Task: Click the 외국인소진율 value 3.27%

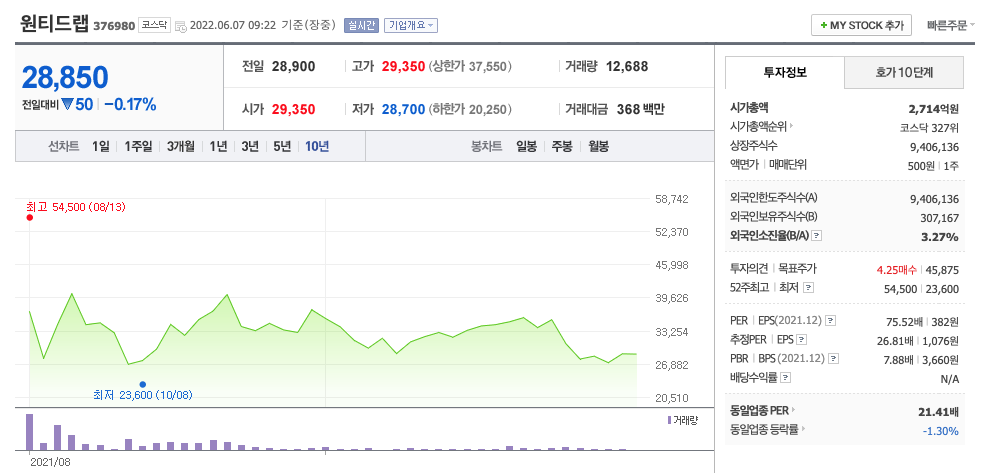Action: [x=940, y=237]
